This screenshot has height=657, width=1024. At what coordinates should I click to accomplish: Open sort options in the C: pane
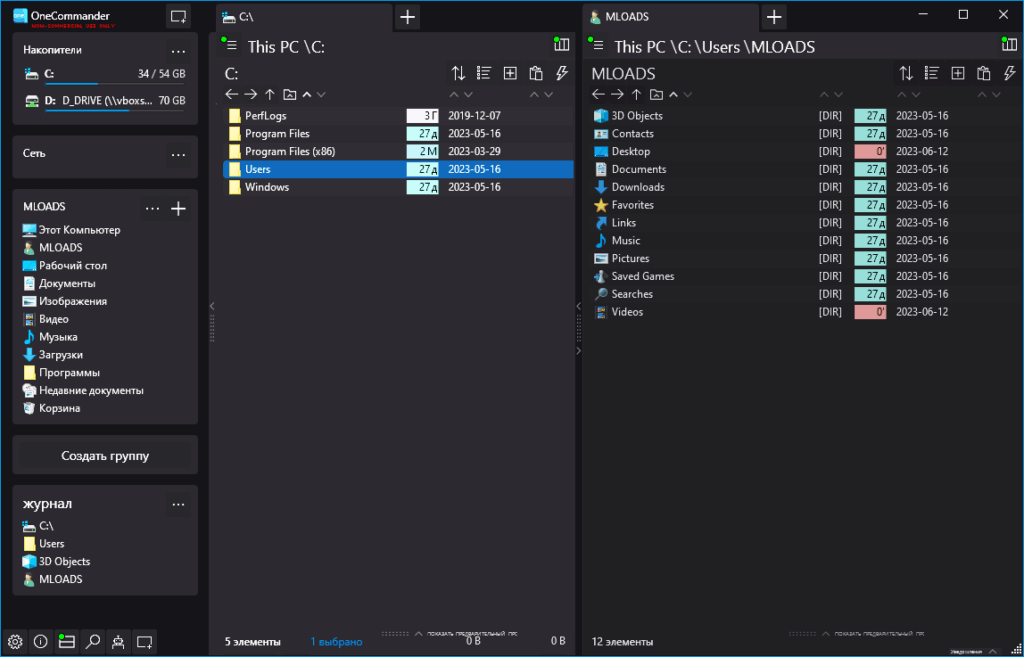click(x=458, y=73)
